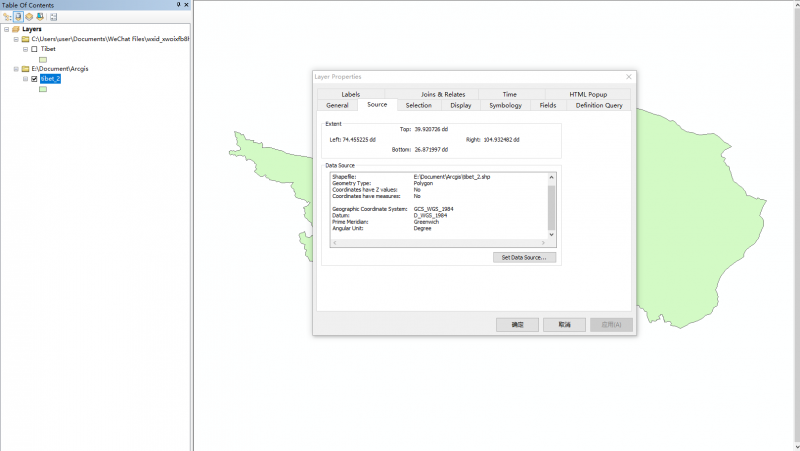Viewport: 800px width, 451px height.
Task: Enable the Tibet layer checkbox
Action: (35, 49)
